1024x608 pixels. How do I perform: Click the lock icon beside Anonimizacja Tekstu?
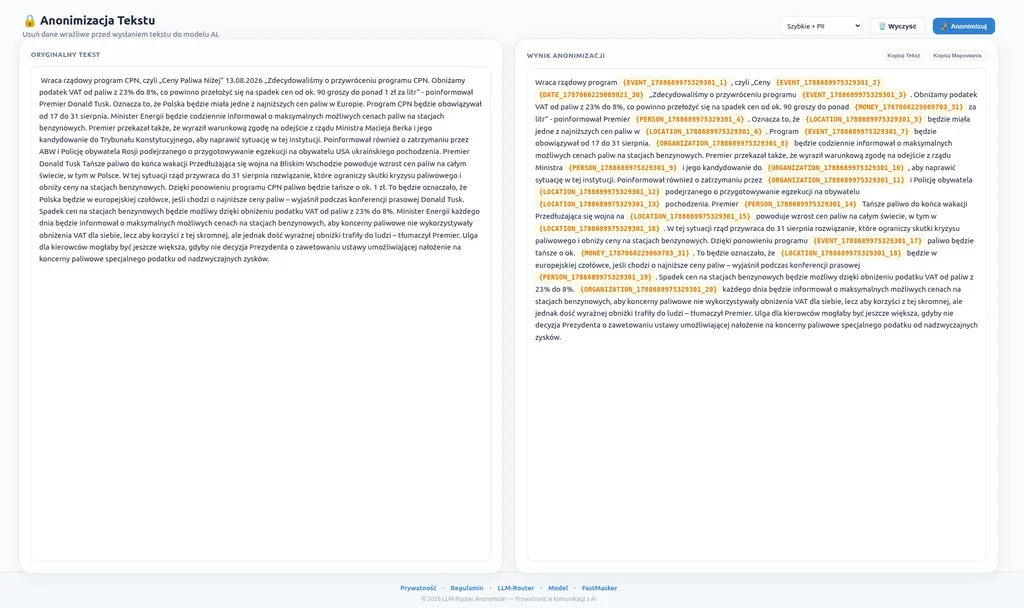(29, 21)
